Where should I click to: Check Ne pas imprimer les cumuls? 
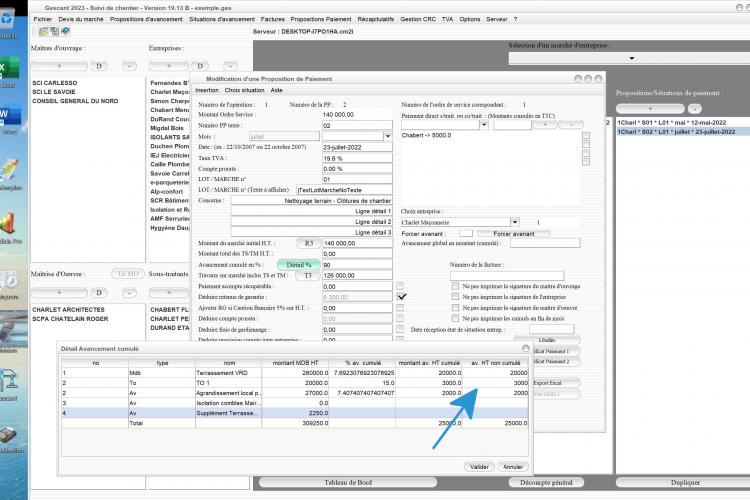coord(455,318)
